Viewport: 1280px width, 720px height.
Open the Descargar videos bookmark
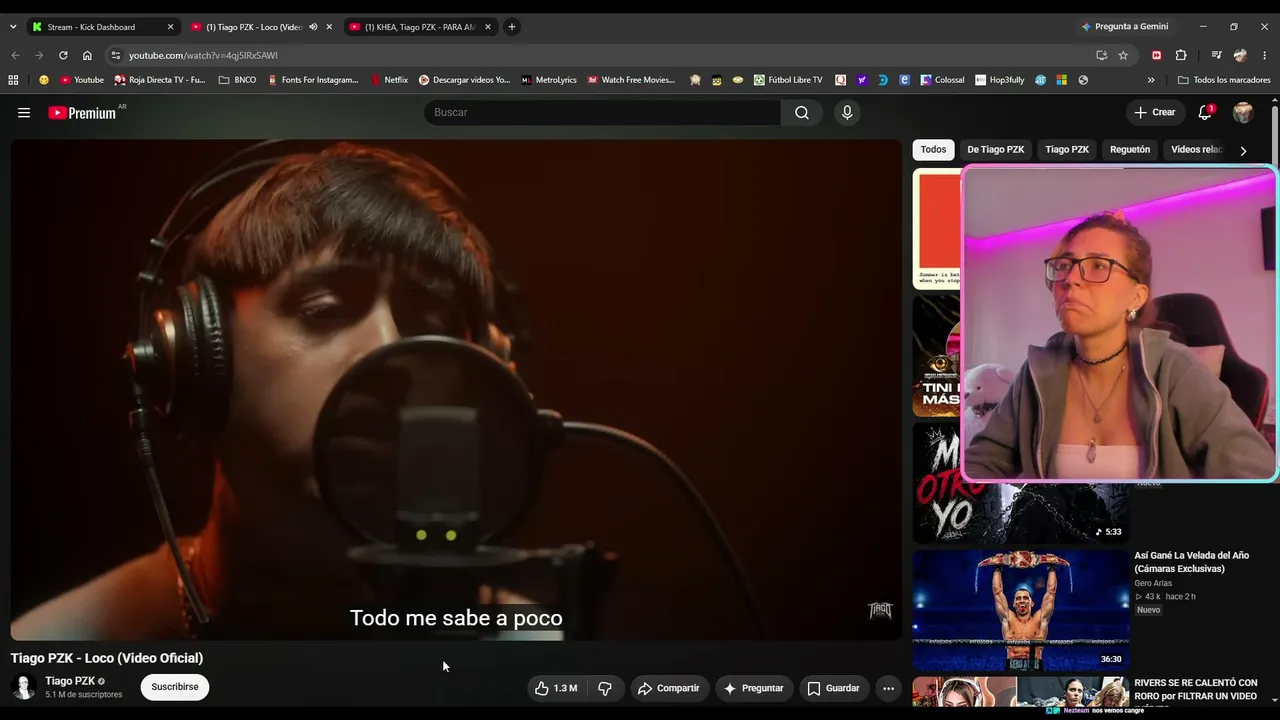coord(464,80)
